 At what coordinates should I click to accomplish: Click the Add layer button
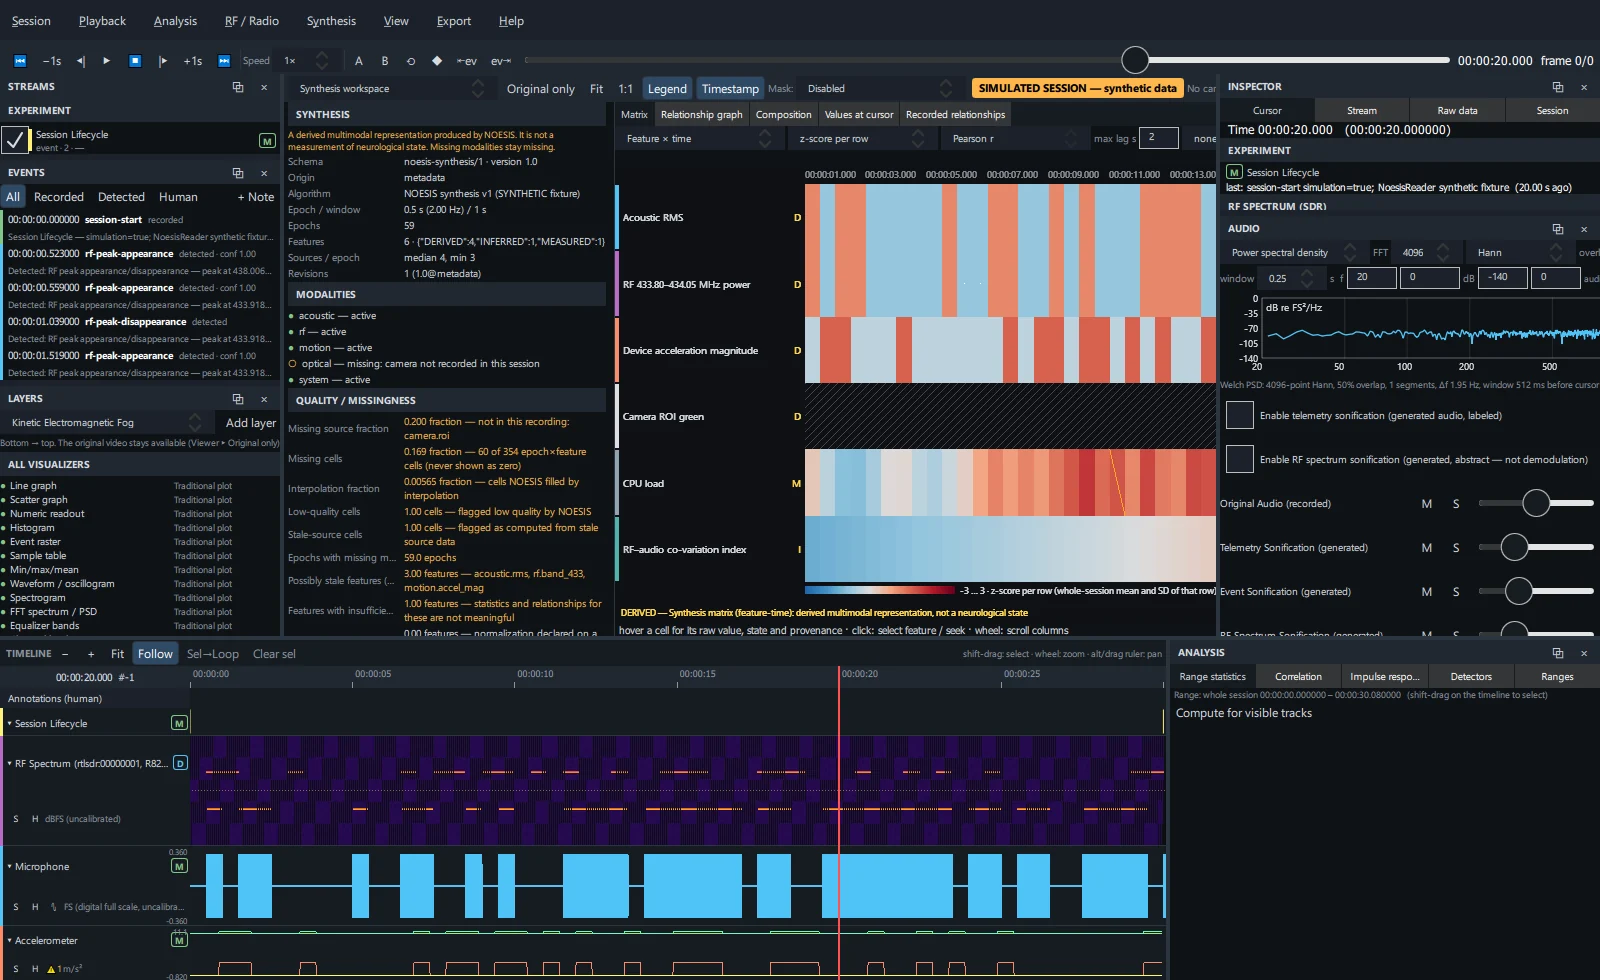pos(251,423)
